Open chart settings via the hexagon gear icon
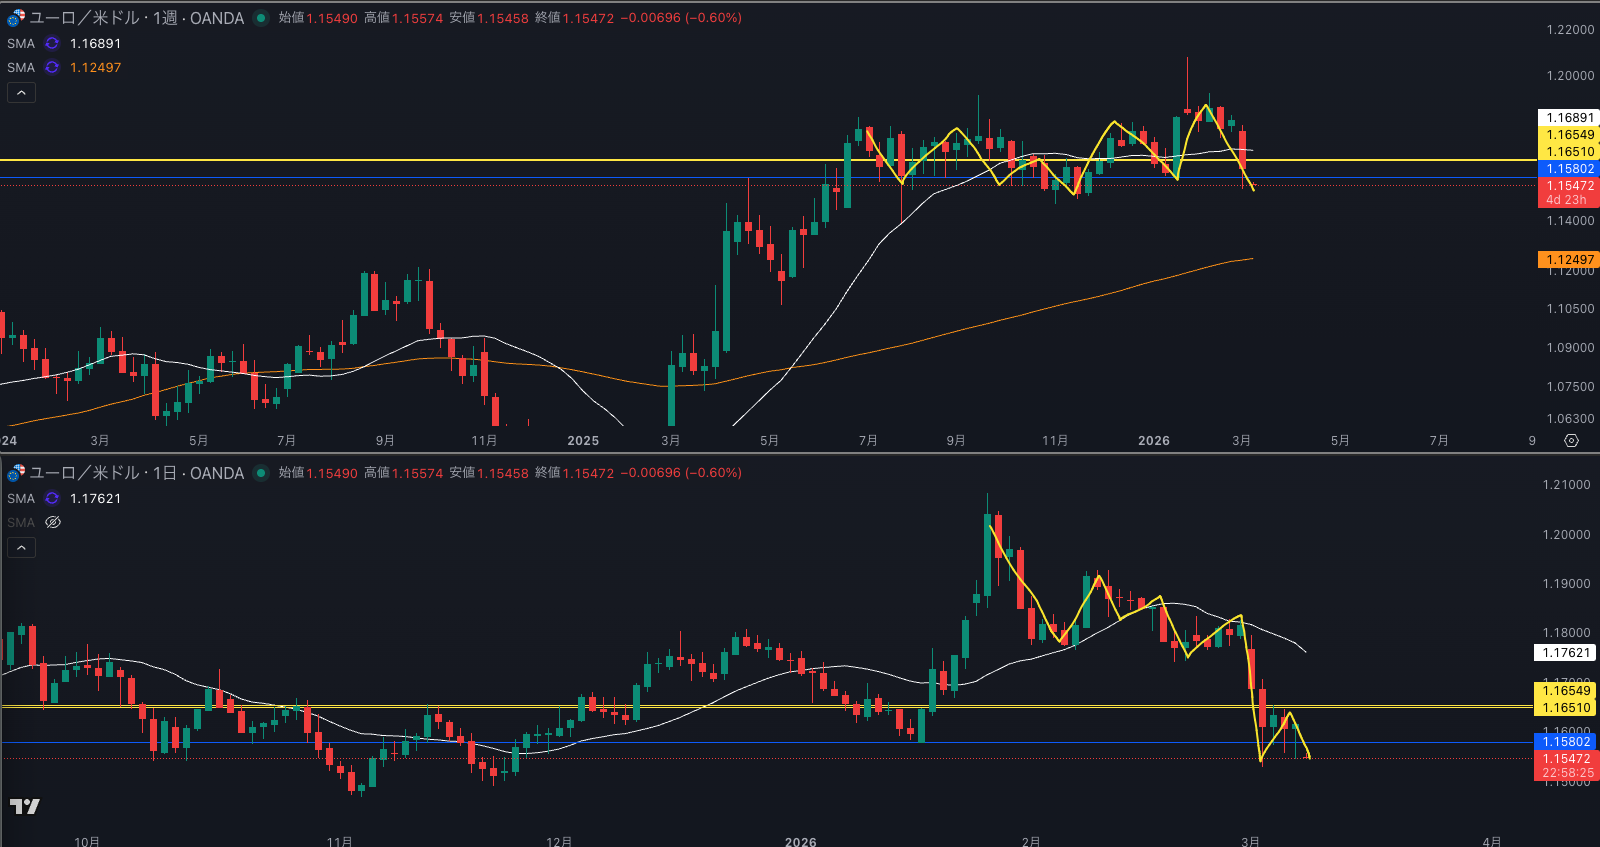This screenshot has width=1600, height=847. pyautogui.click(x=1571, y=441)
